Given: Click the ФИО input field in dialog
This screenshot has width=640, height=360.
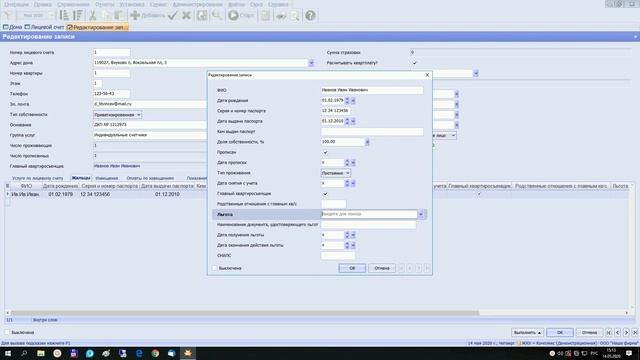Looking at the screenshot, I should (x=372, y=90).
